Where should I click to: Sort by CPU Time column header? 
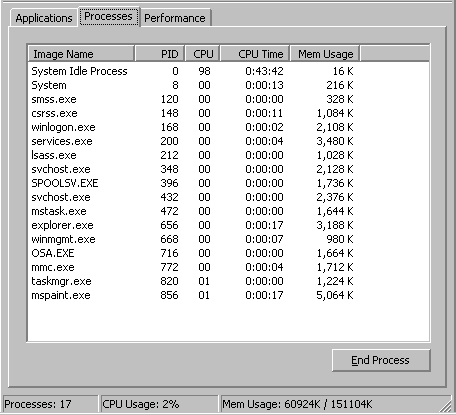255,54
